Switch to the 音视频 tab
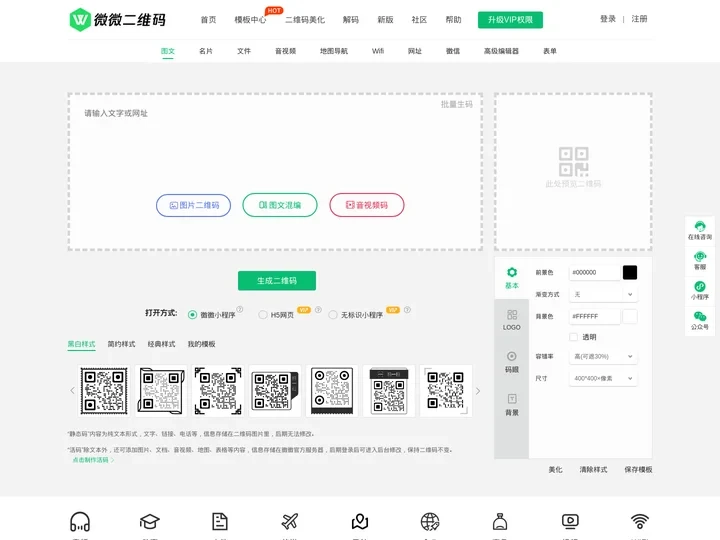 coord(285,51)
